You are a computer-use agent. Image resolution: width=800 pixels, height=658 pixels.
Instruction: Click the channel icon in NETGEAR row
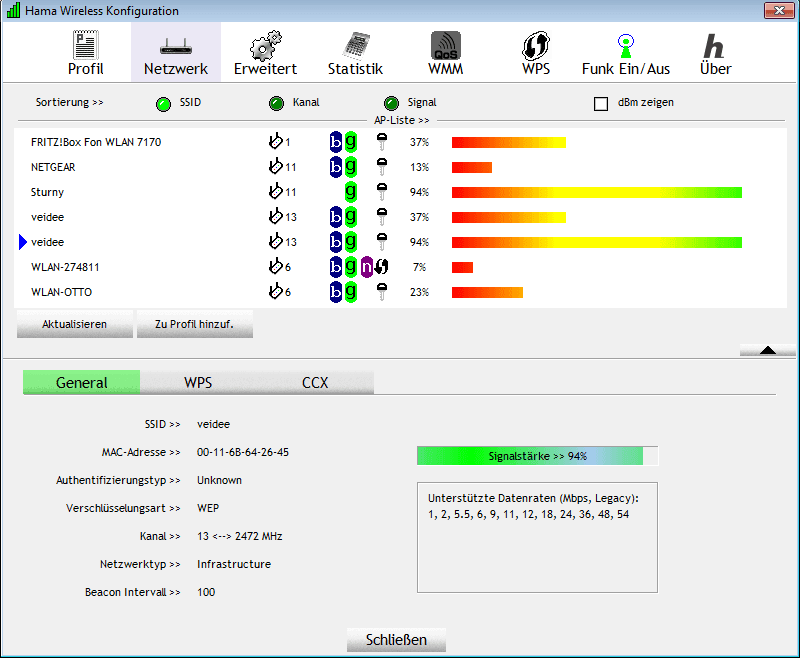click(x=276, y=166)
